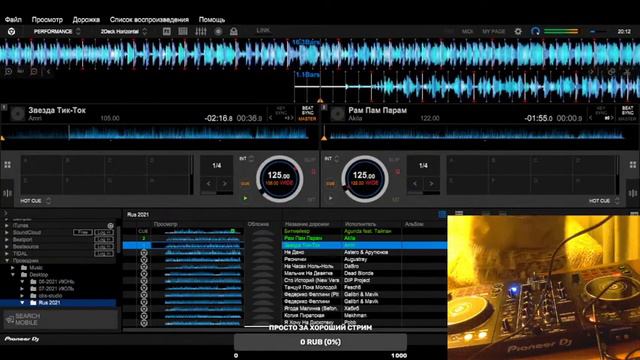Viewport: 640px width, 360px height.
Task: Open the Файл menu
Action: pyautogui.click(x=13, y=20)
